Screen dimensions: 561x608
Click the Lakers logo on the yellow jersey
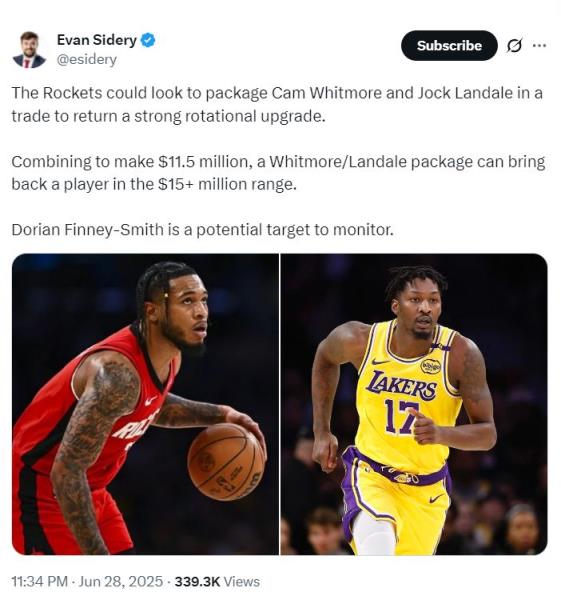402,384
